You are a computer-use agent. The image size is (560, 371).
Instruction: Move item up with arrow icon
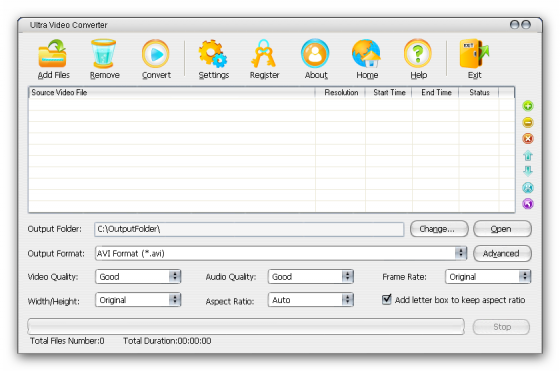[x=528, y=155]
